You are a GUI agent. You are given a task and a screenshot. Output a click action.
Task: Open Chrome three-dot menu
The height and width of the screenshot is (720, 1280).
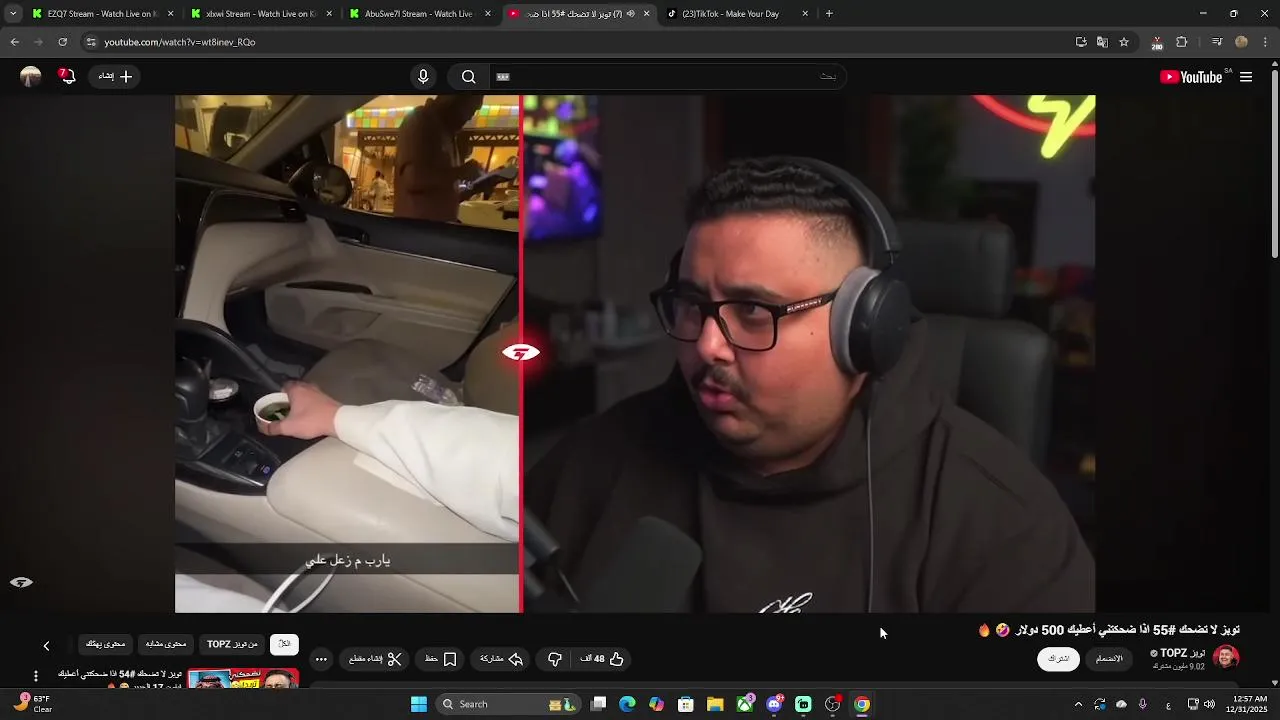coord(1266,42)
